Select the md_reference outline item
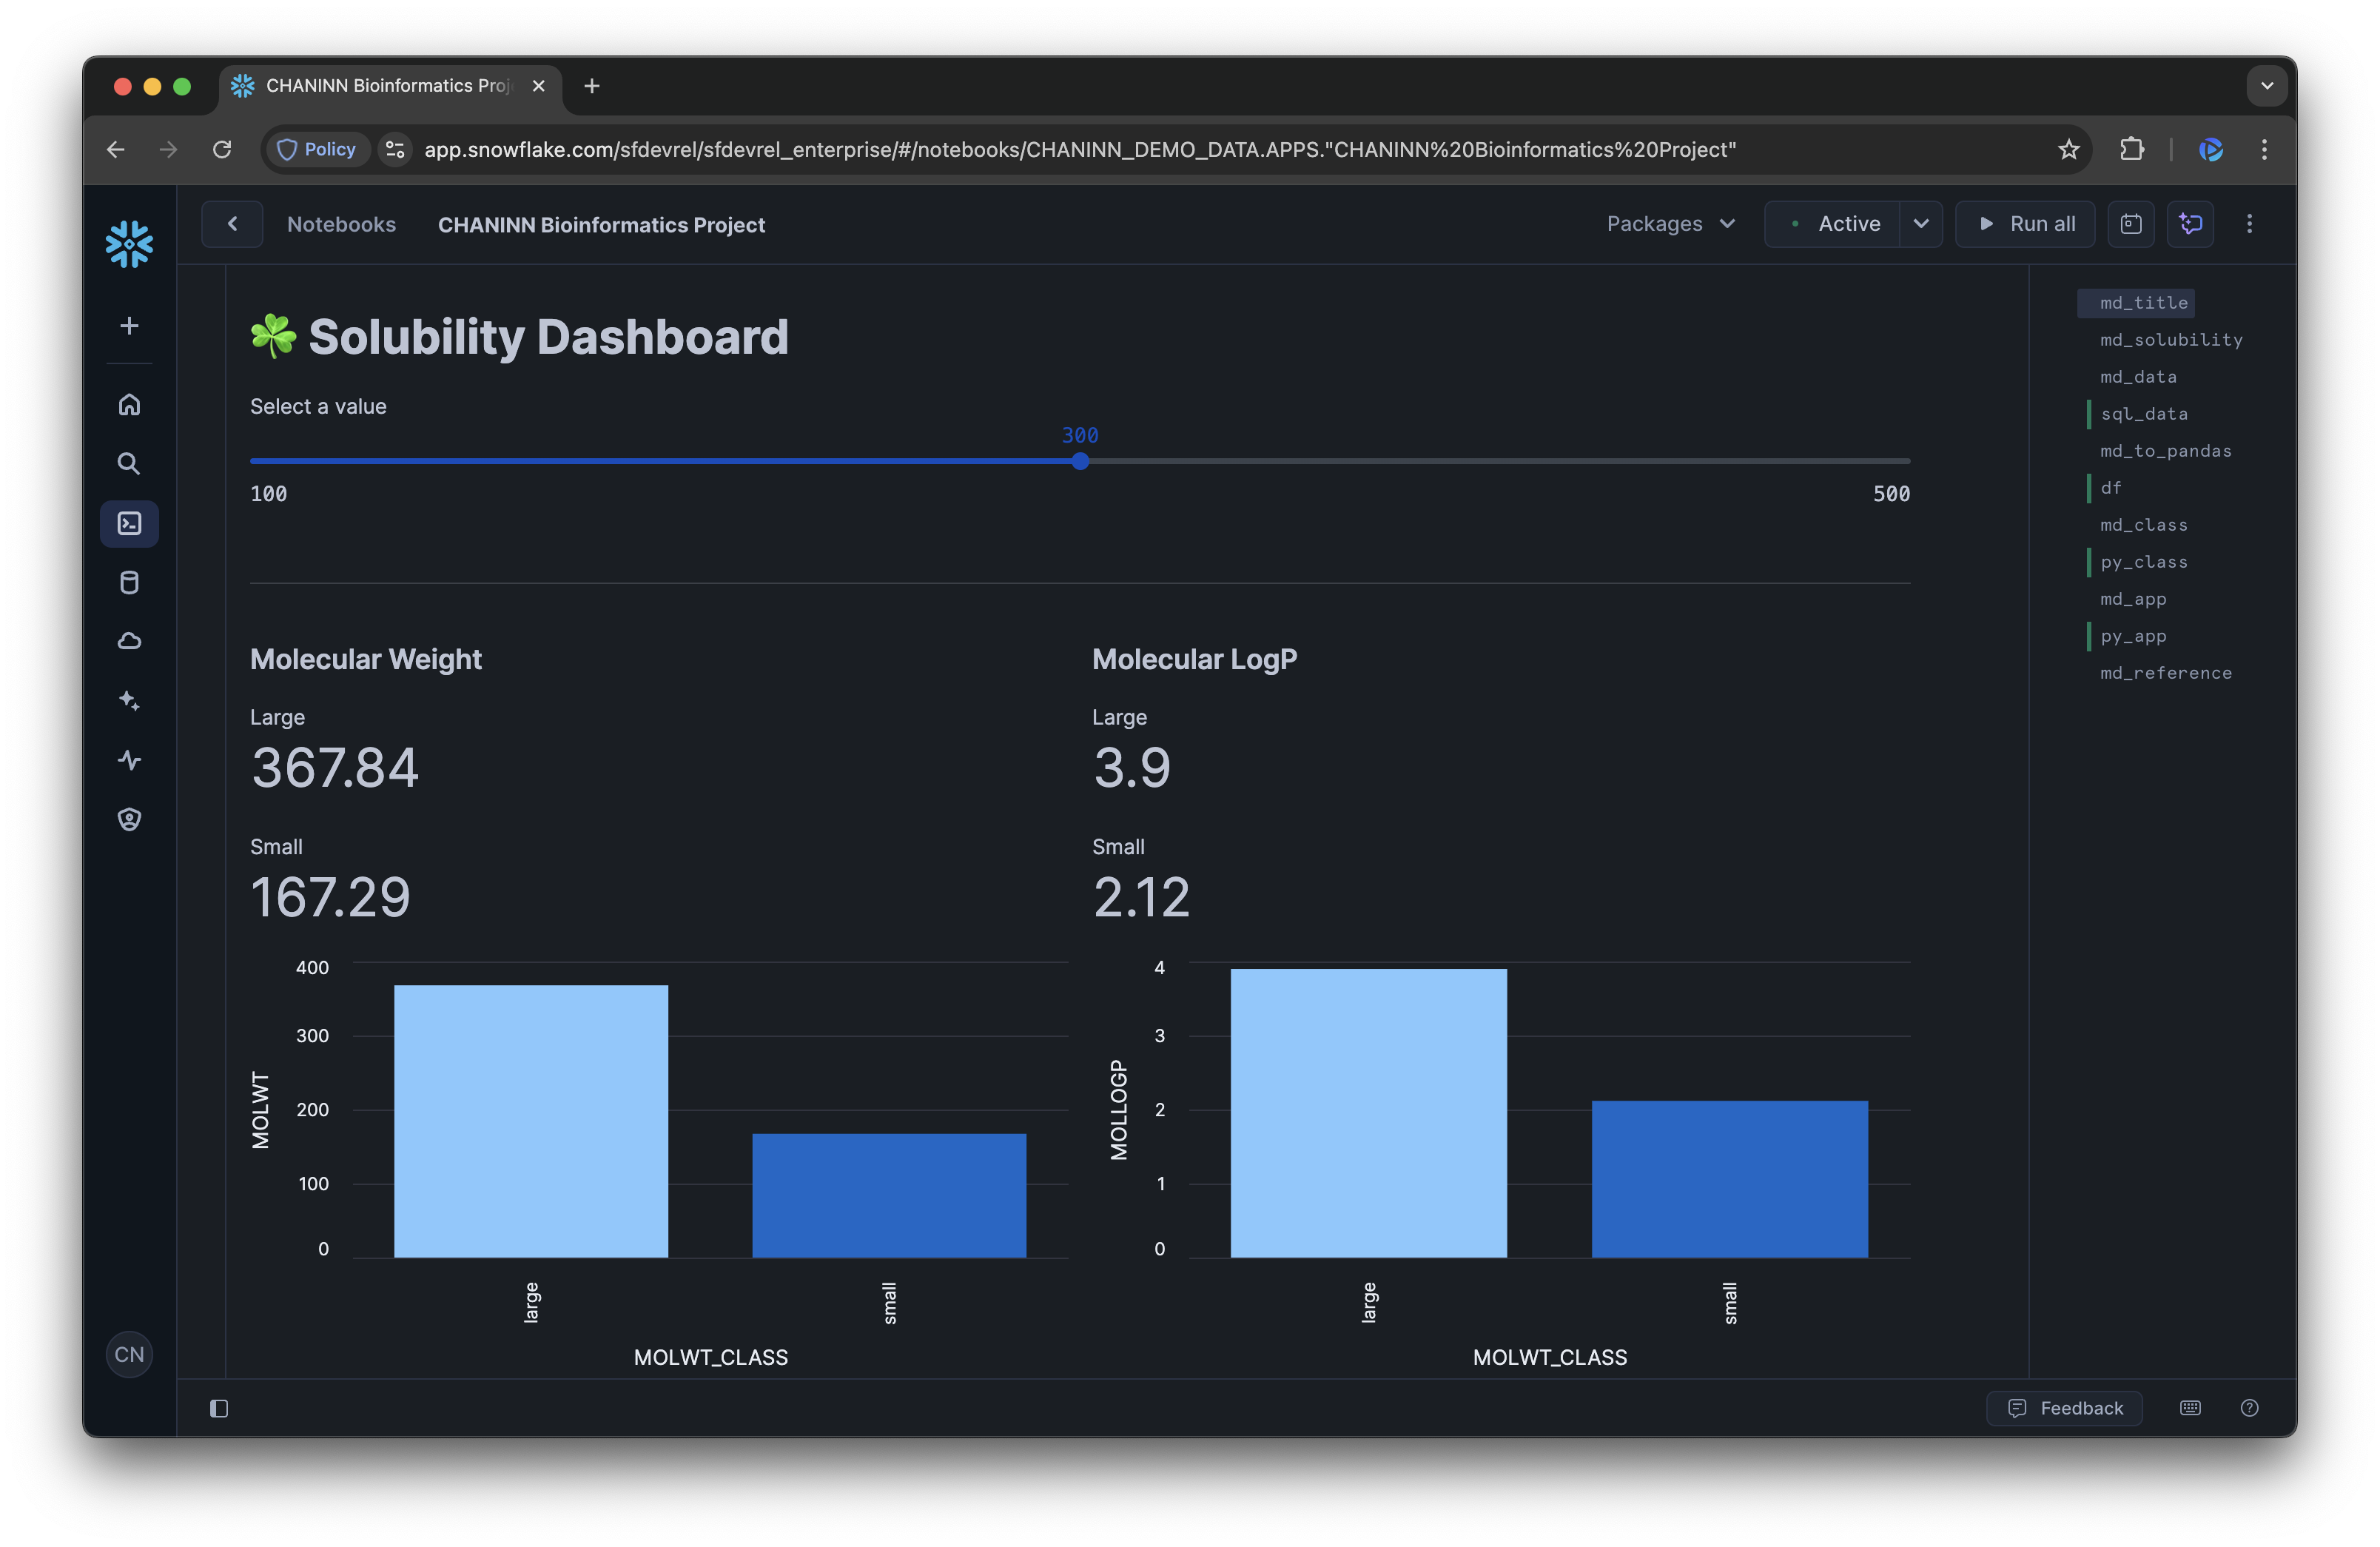Screen dimensions: 2380x1547 [x=2165, y=673]
